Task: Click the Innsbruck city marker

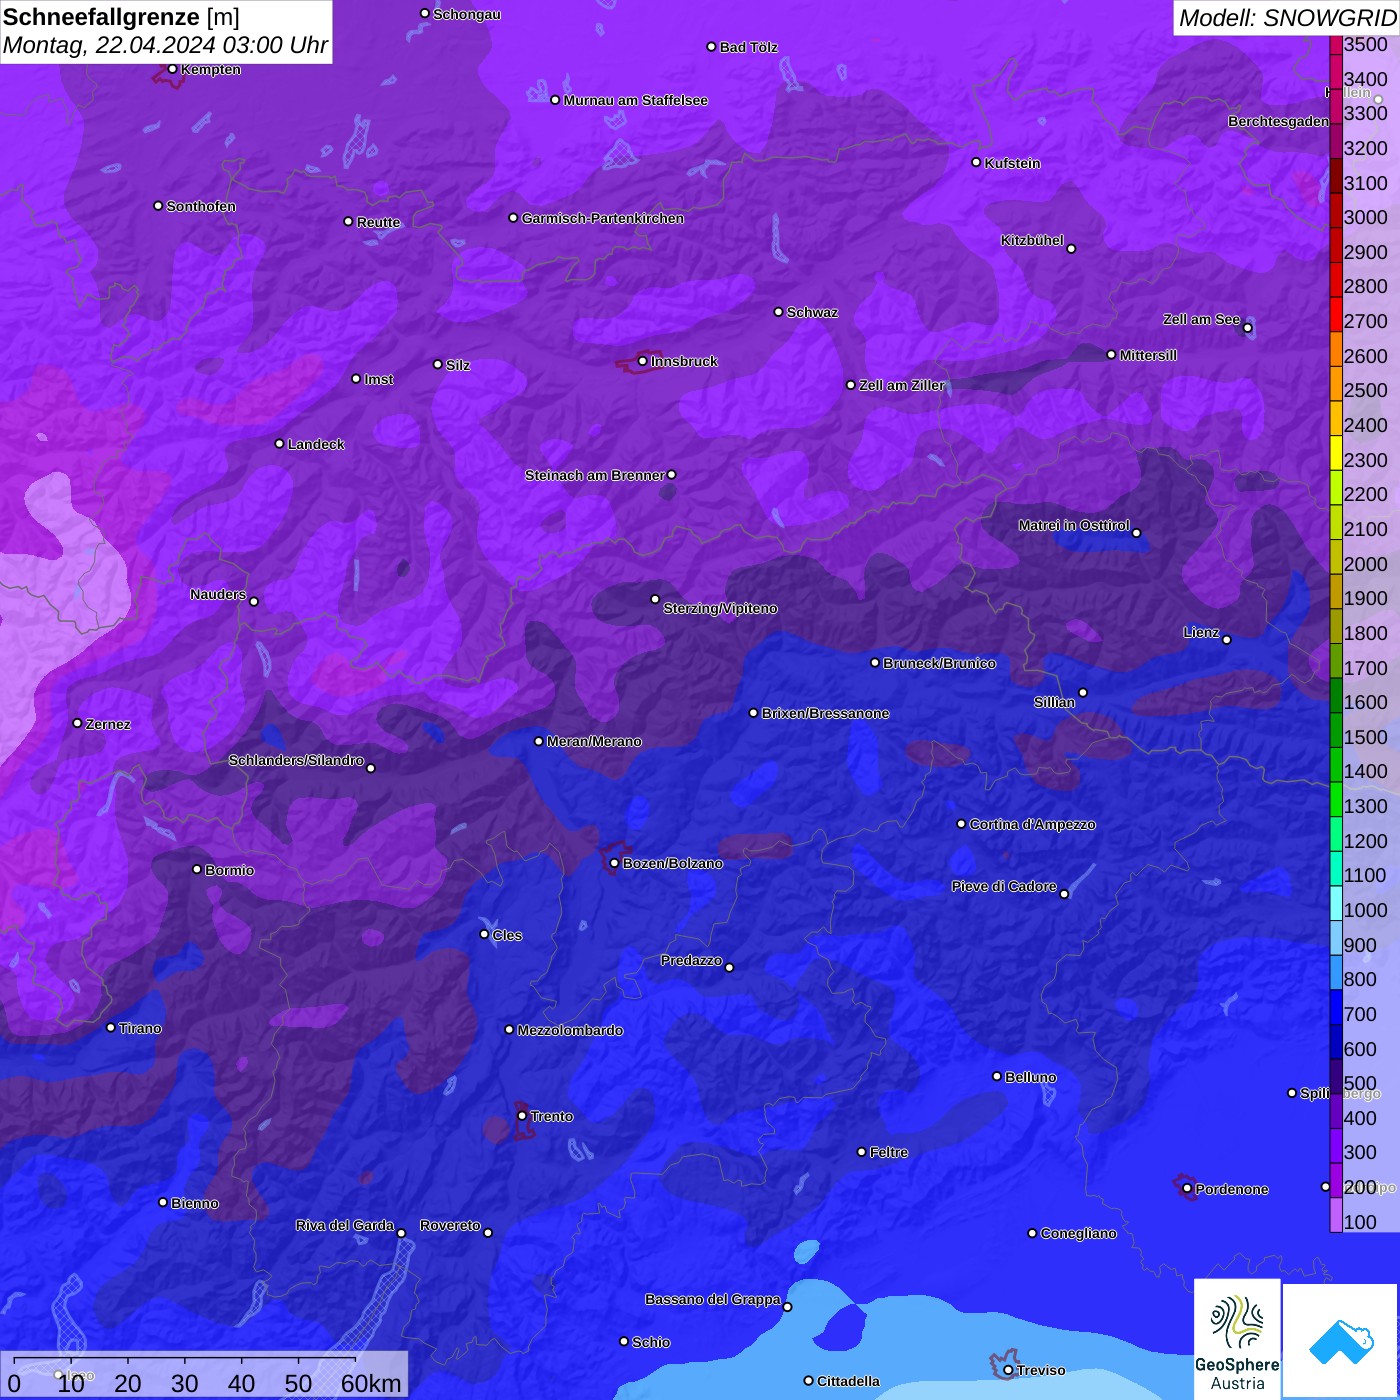Action: pyautogui.click(x=643, y=361)
